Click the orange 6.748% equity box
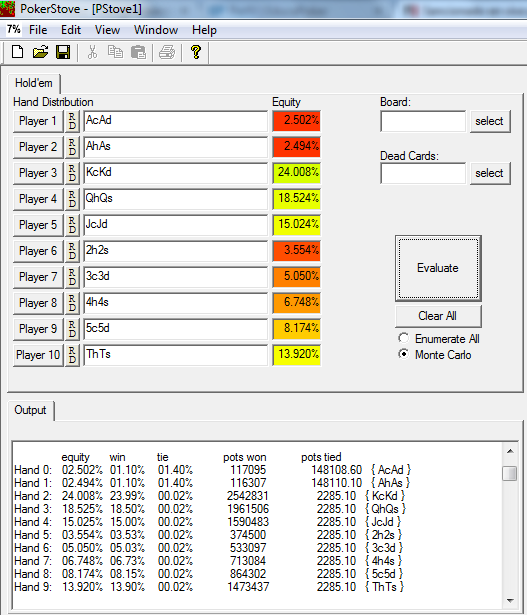 click(297, 303)
